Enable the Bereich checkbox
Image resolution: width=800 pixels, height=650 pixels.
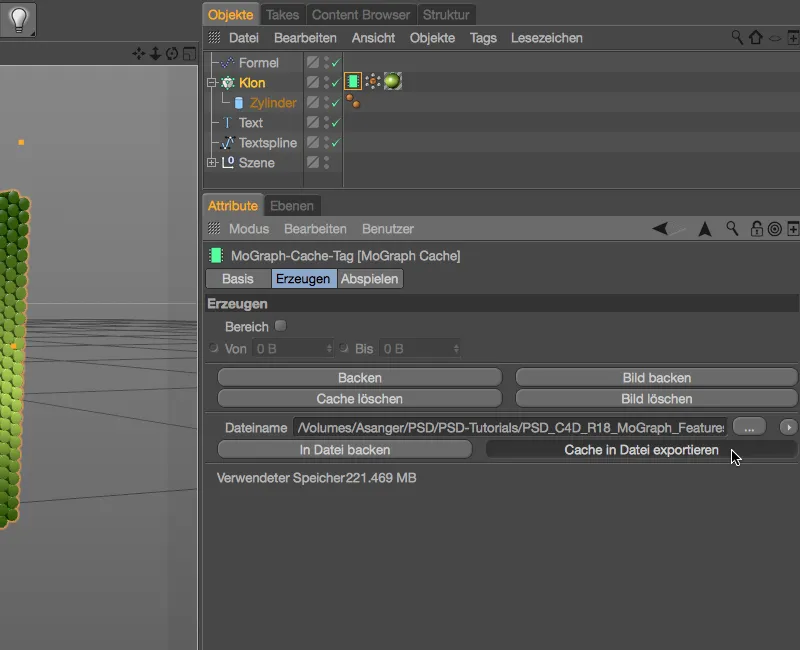click(x=281, y=326)
